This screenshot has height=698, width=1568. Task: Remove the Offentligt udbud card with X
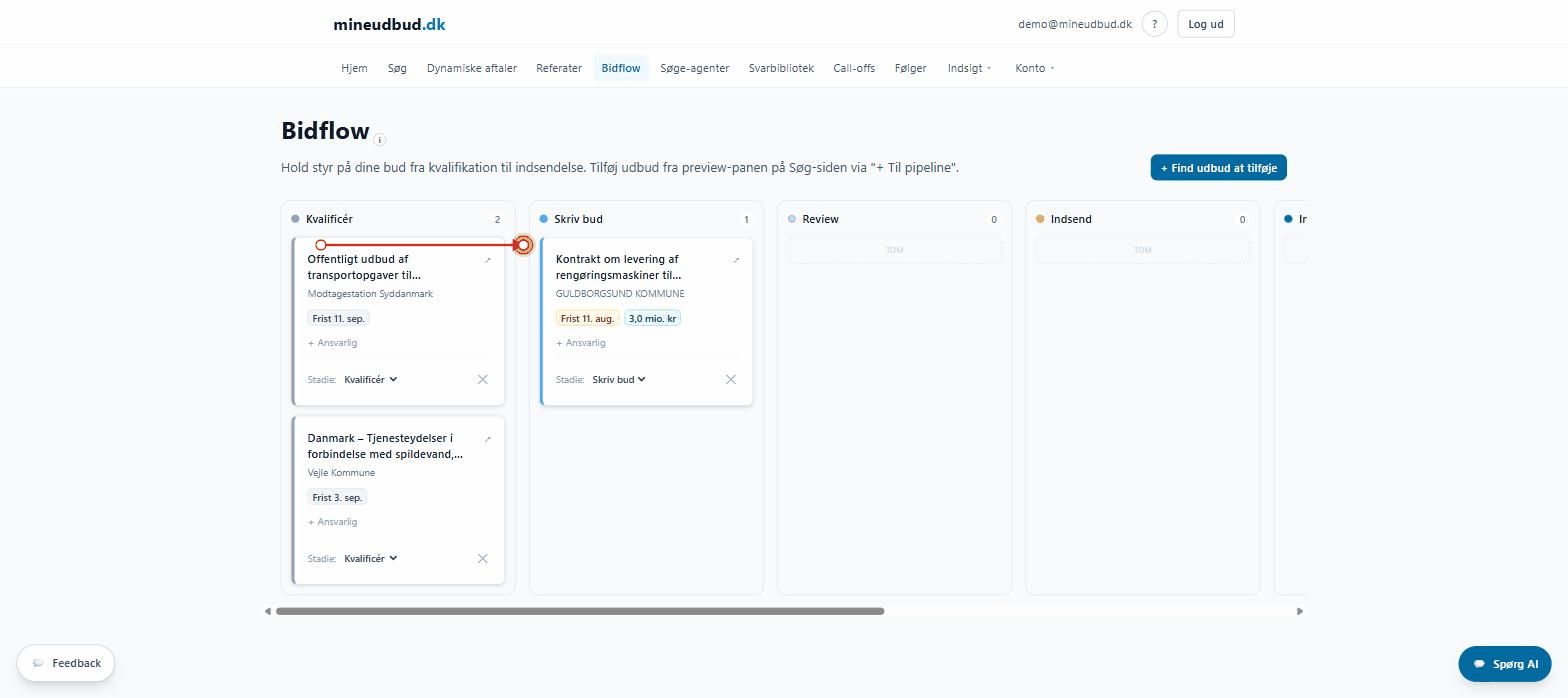point(483,379)
